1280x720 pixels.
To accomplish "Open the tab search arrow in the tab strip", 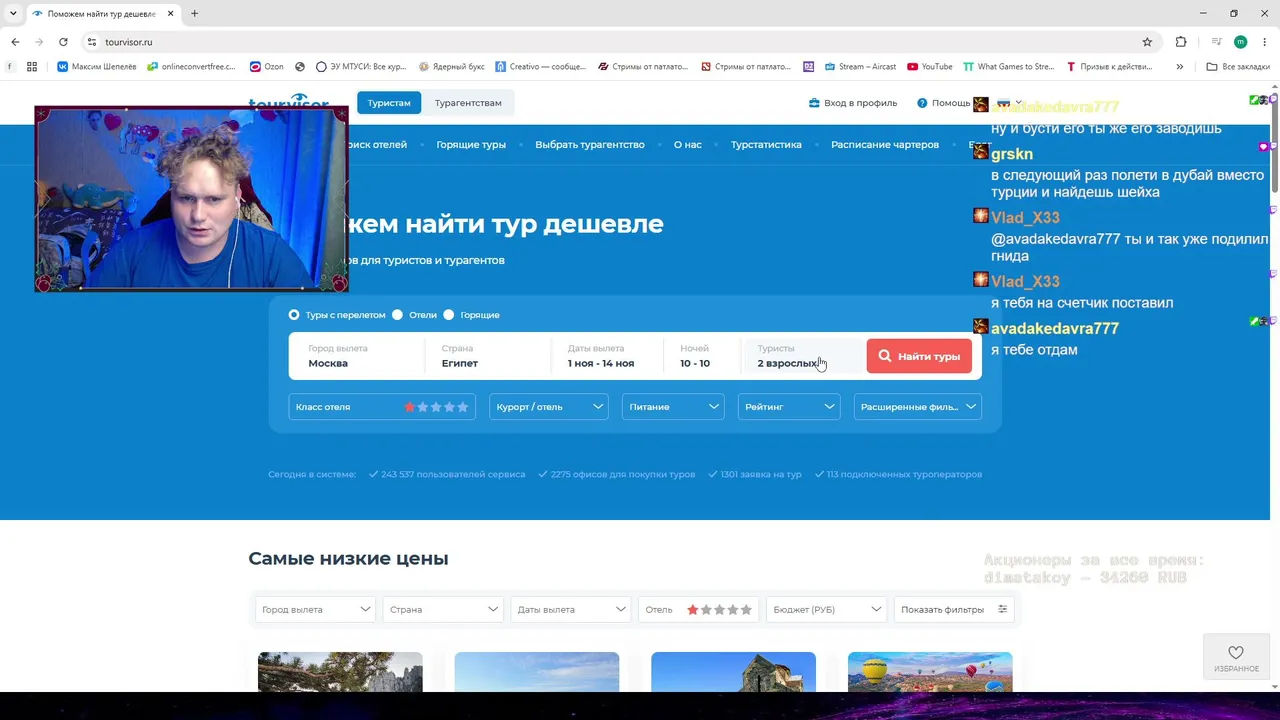I will [14, 14].
